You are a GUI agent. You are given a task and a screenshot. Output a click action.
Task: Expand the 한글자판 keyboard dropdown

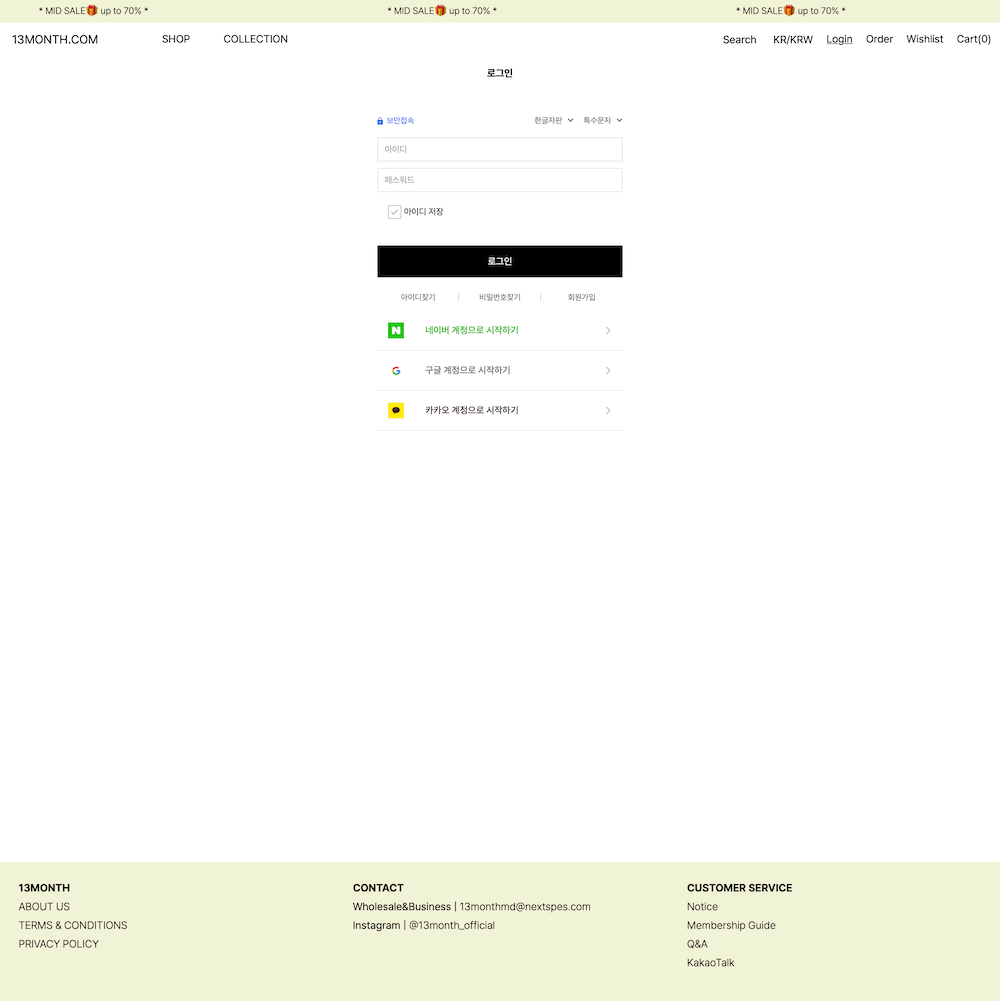(554, 120)
